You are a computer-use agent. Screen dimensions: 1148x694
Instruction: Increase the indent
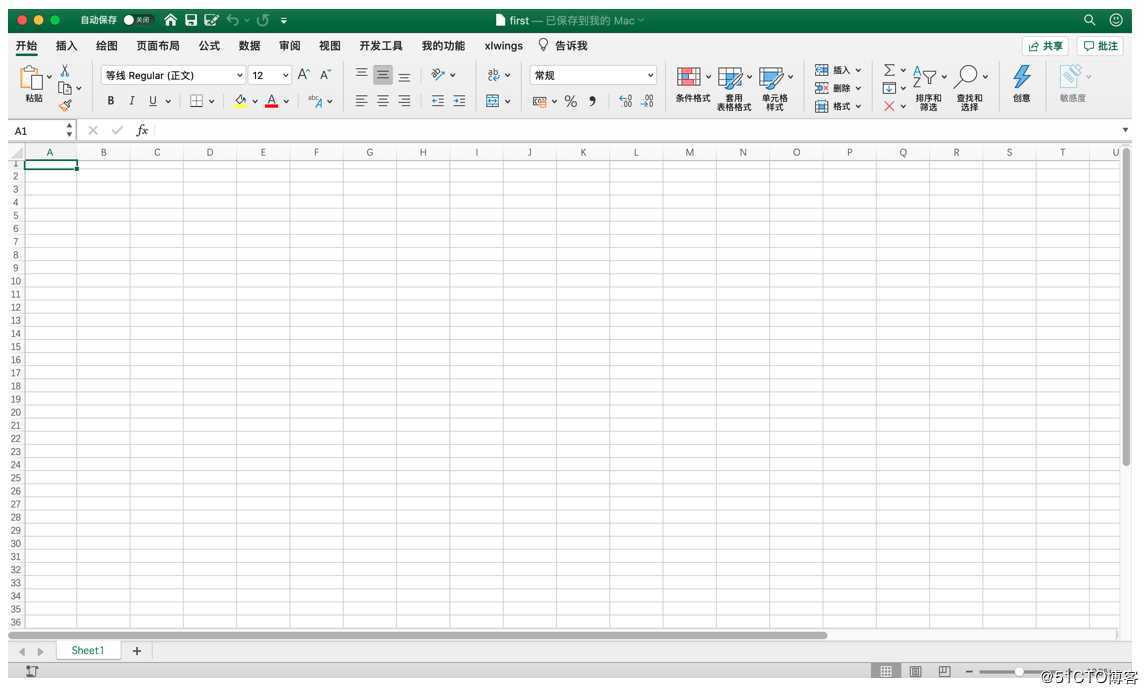(x=459, y=101)
